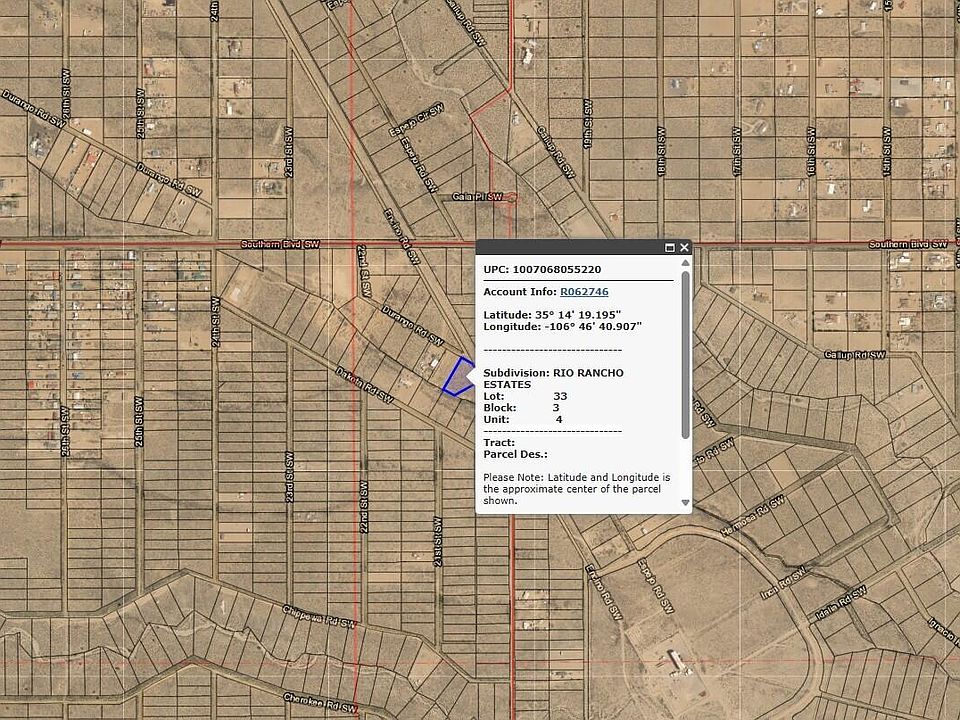This screenshot has width=960, height=720.
Task: Click Espejo Cir SW street label
Action: tap(416, 119)
